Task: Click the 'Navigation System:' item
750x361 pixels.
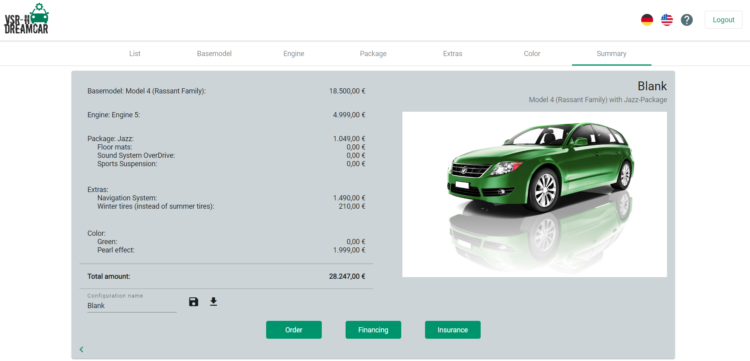Action: (127, 198)
